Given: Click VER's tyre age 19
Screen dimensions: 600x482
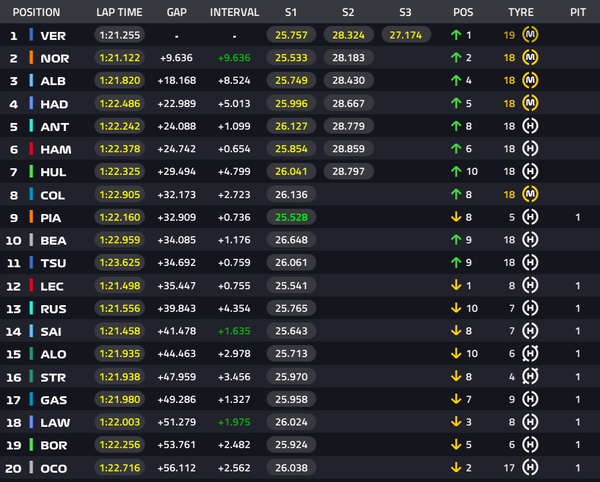Looking at the screenshot, I should pos(509,35).
